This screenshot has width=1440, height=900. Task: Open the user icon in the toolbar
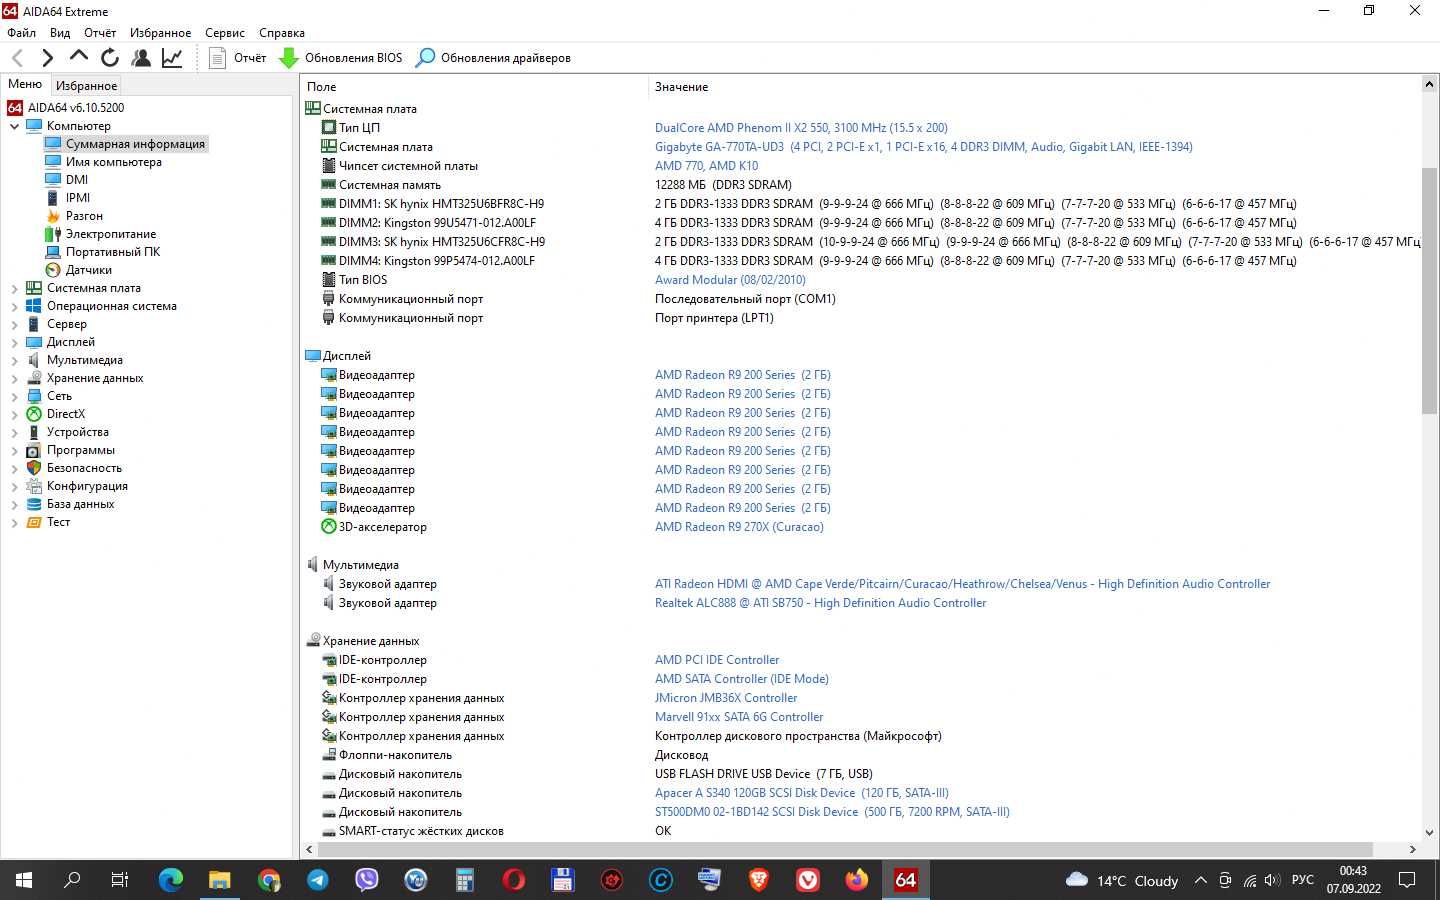(141, 58)
